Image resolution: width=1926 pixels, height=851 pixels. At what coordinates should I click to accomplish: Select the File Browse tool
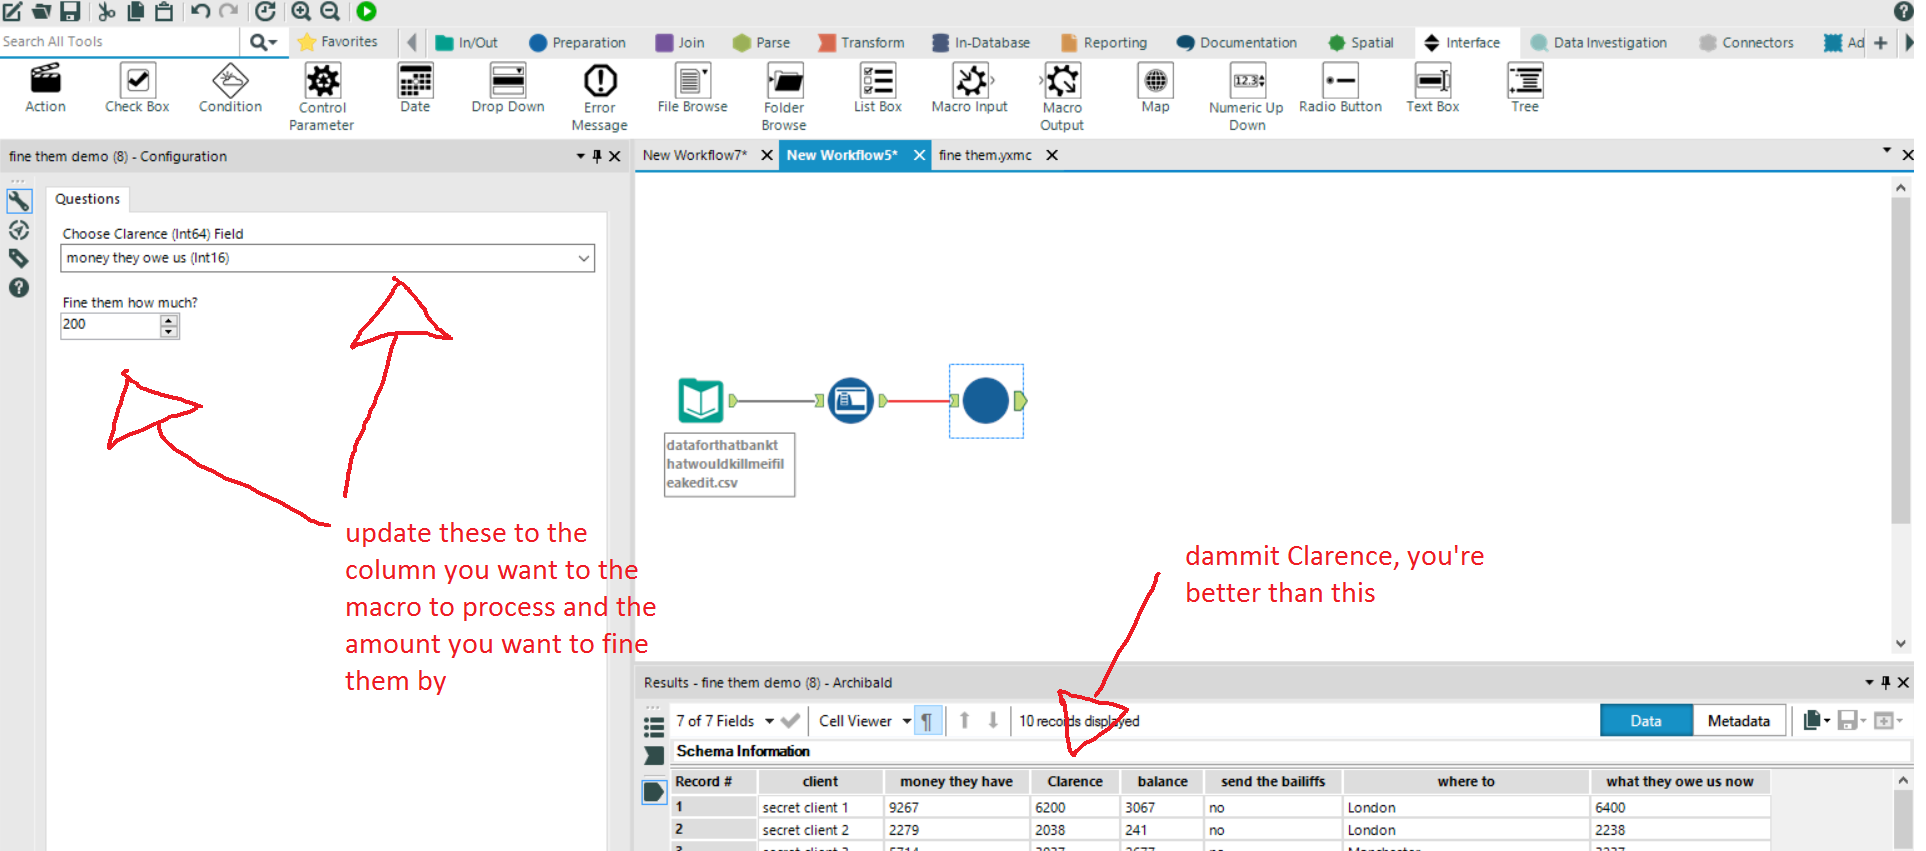pyautogui.click(x=692, y=89)
